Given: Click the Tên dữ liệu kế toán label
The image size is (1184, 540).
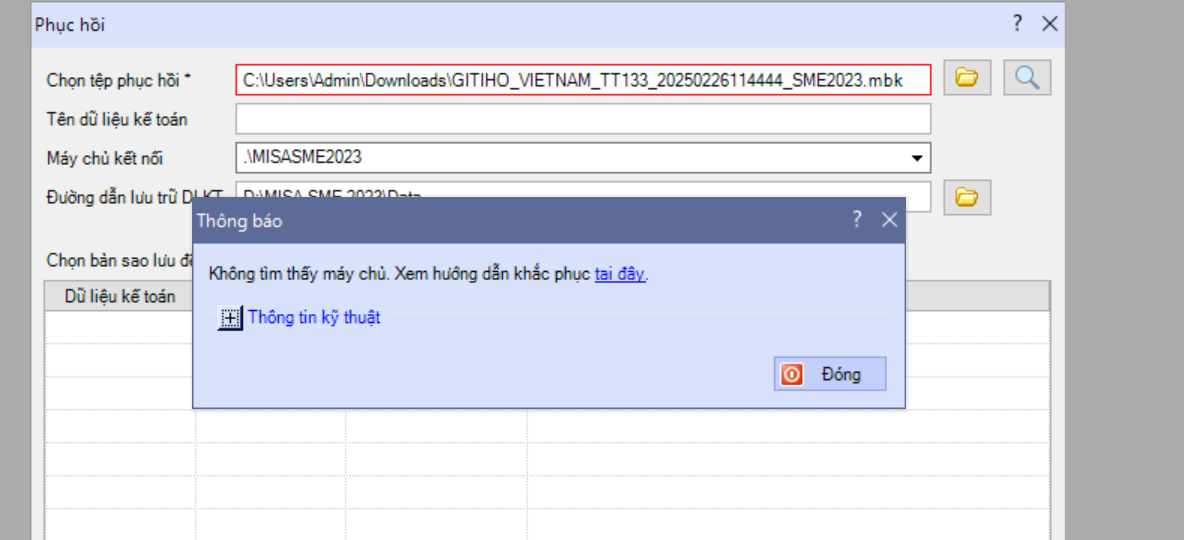Looking at the screenshot, I should 117,119.
